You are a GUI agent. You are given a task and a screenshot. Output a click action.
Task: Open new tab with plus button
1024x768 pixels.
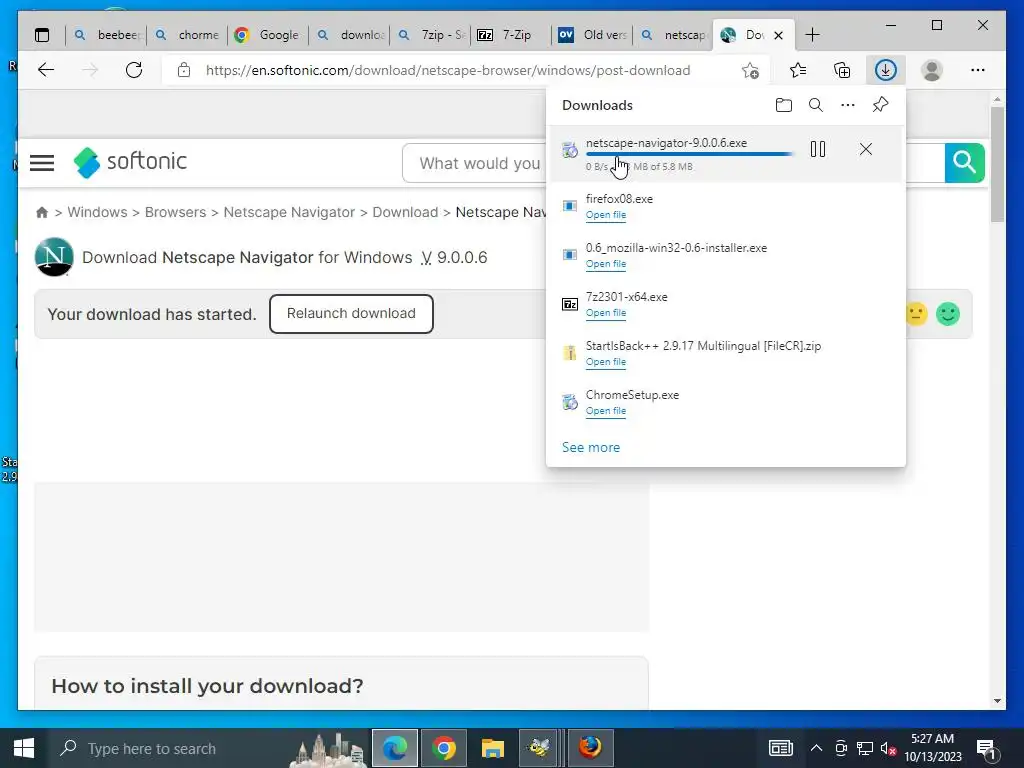coord(812,35)
